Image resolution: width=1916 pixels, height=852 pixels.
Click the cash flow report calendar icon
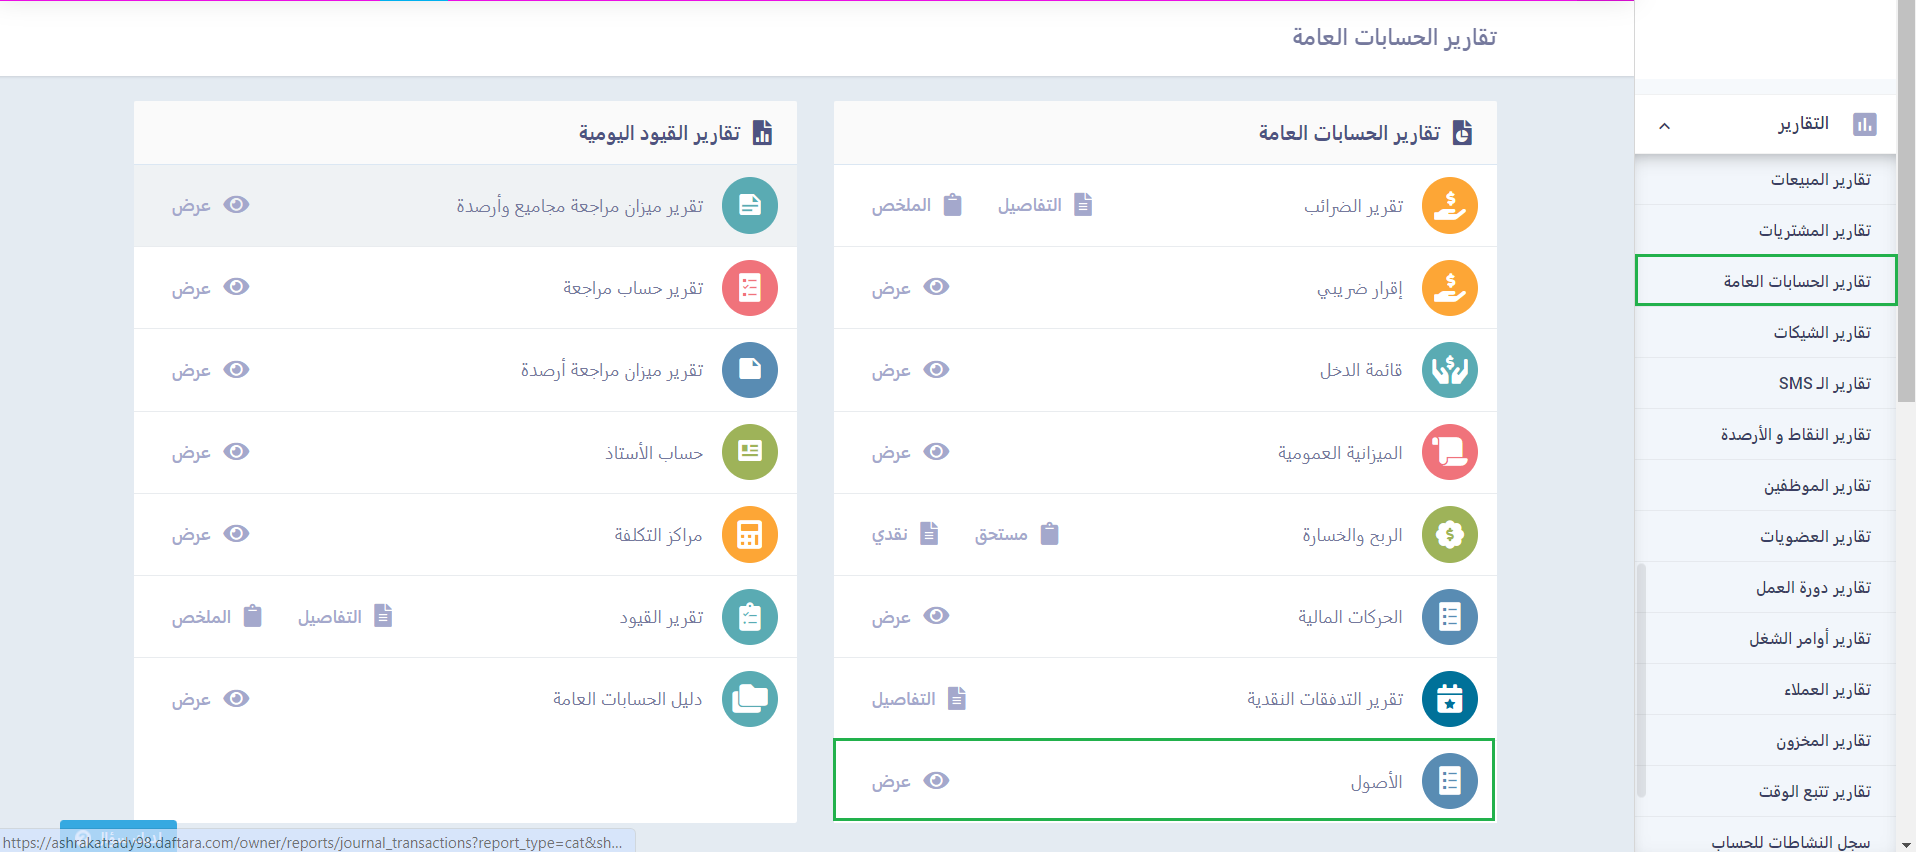click(x=1449, y=698)
